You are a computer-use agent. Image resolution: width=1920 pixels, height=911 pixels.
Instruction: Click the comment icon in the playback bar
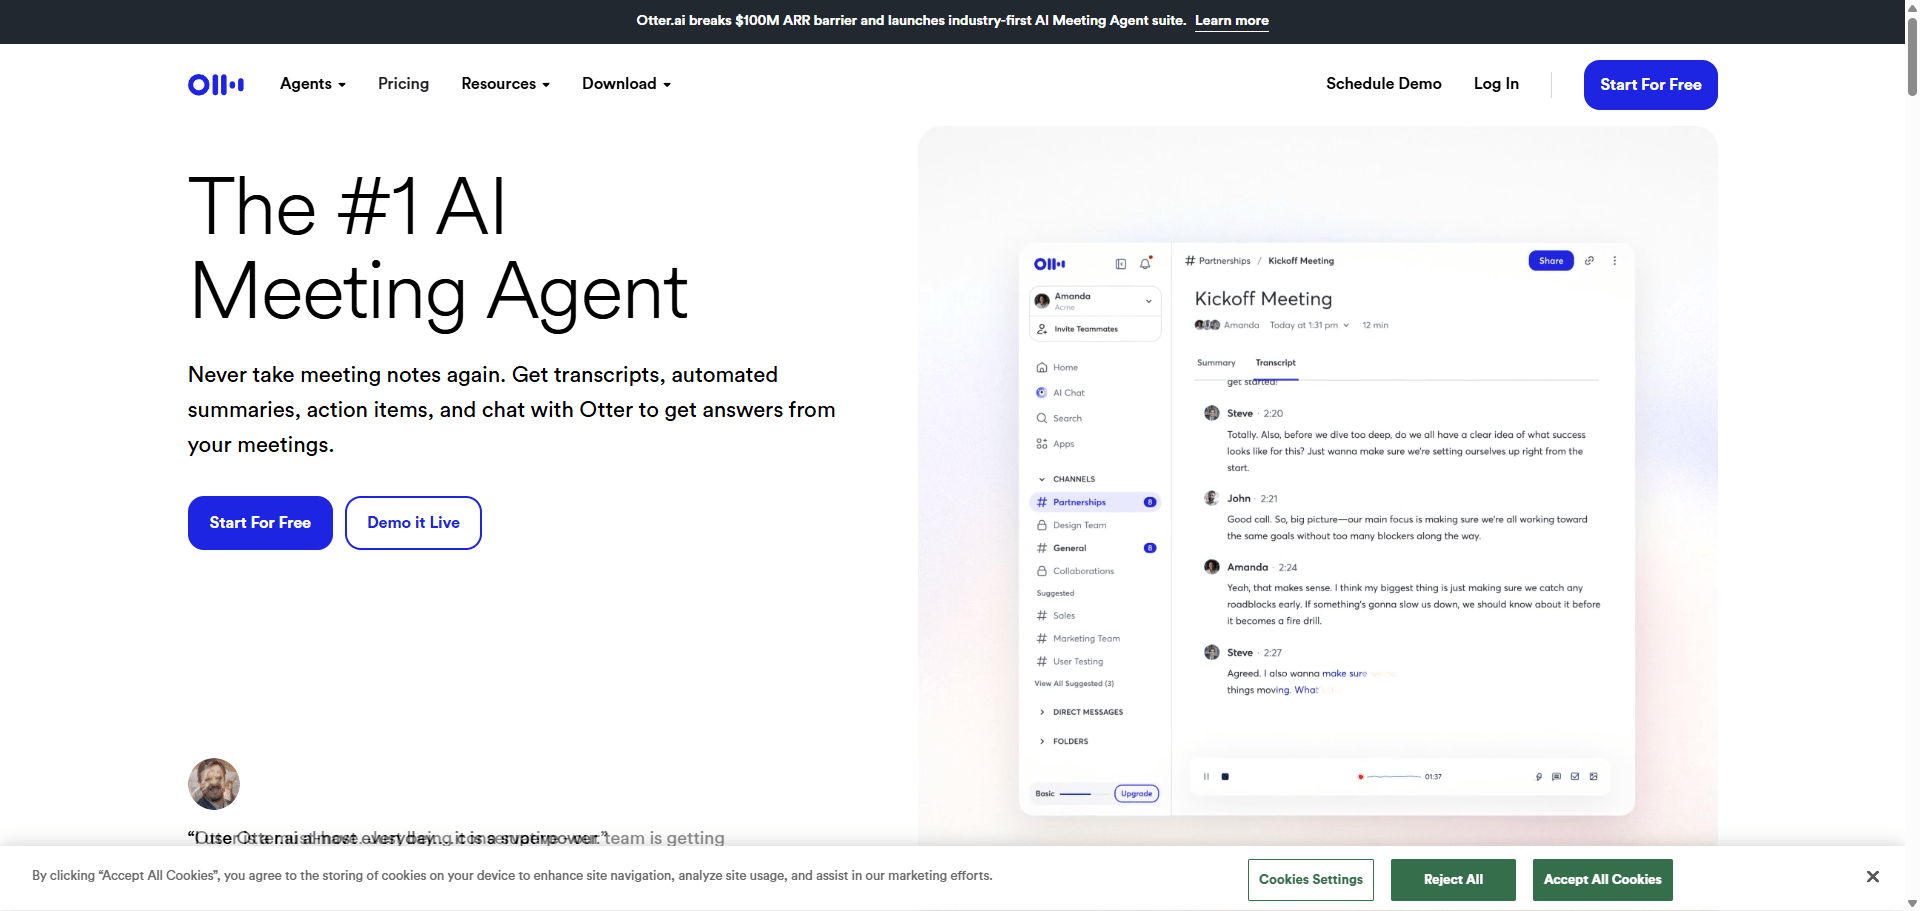coord(1556,777)
